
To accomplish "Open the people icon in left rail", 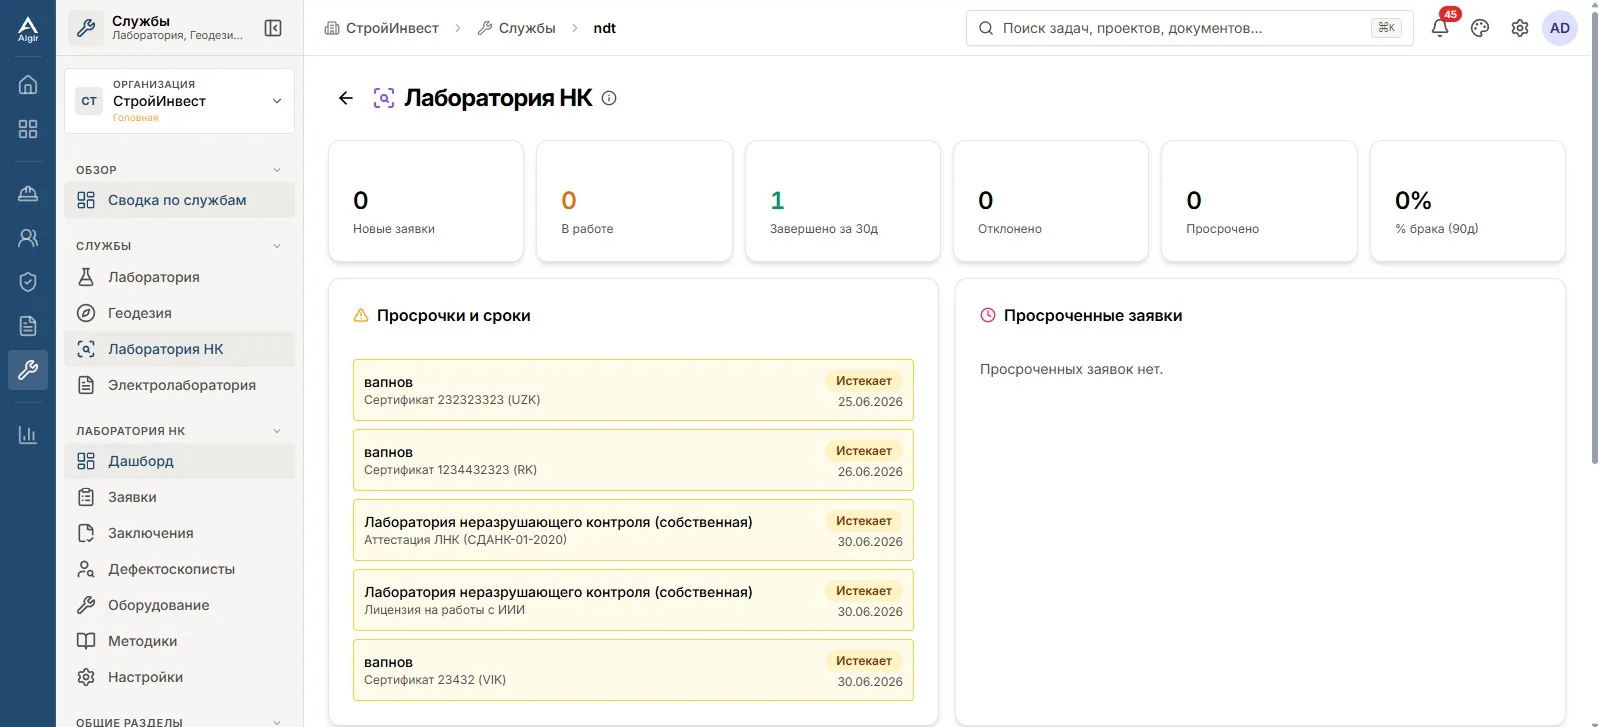I will (28, 238).
